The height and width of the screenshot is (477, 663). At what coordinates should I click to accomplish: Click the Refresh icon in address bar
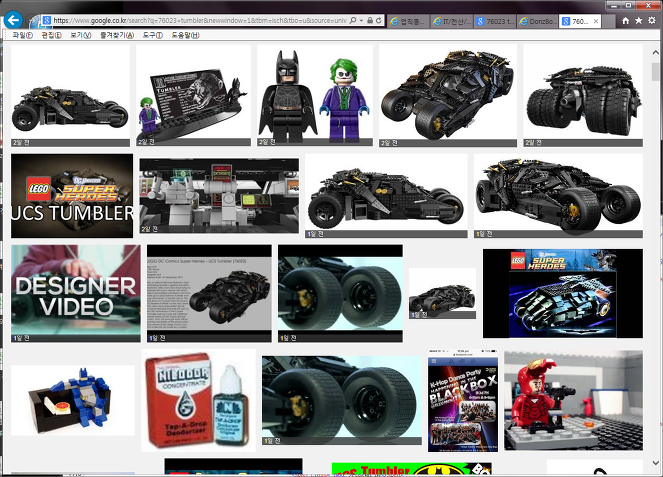point(379,20)
